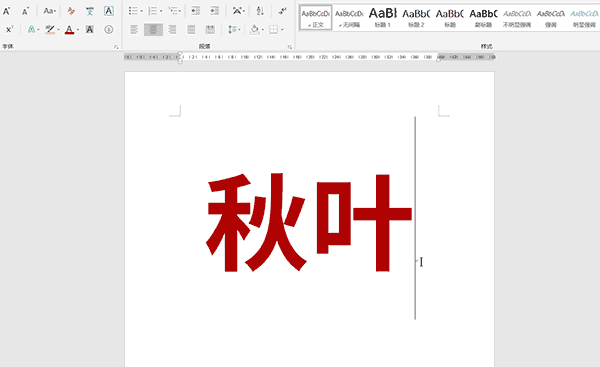Expand the Change Case dropdown arrow
Image resolution: width=600 pixels, height=367 pixels.
pyautogui.click(x=55, y=11)
